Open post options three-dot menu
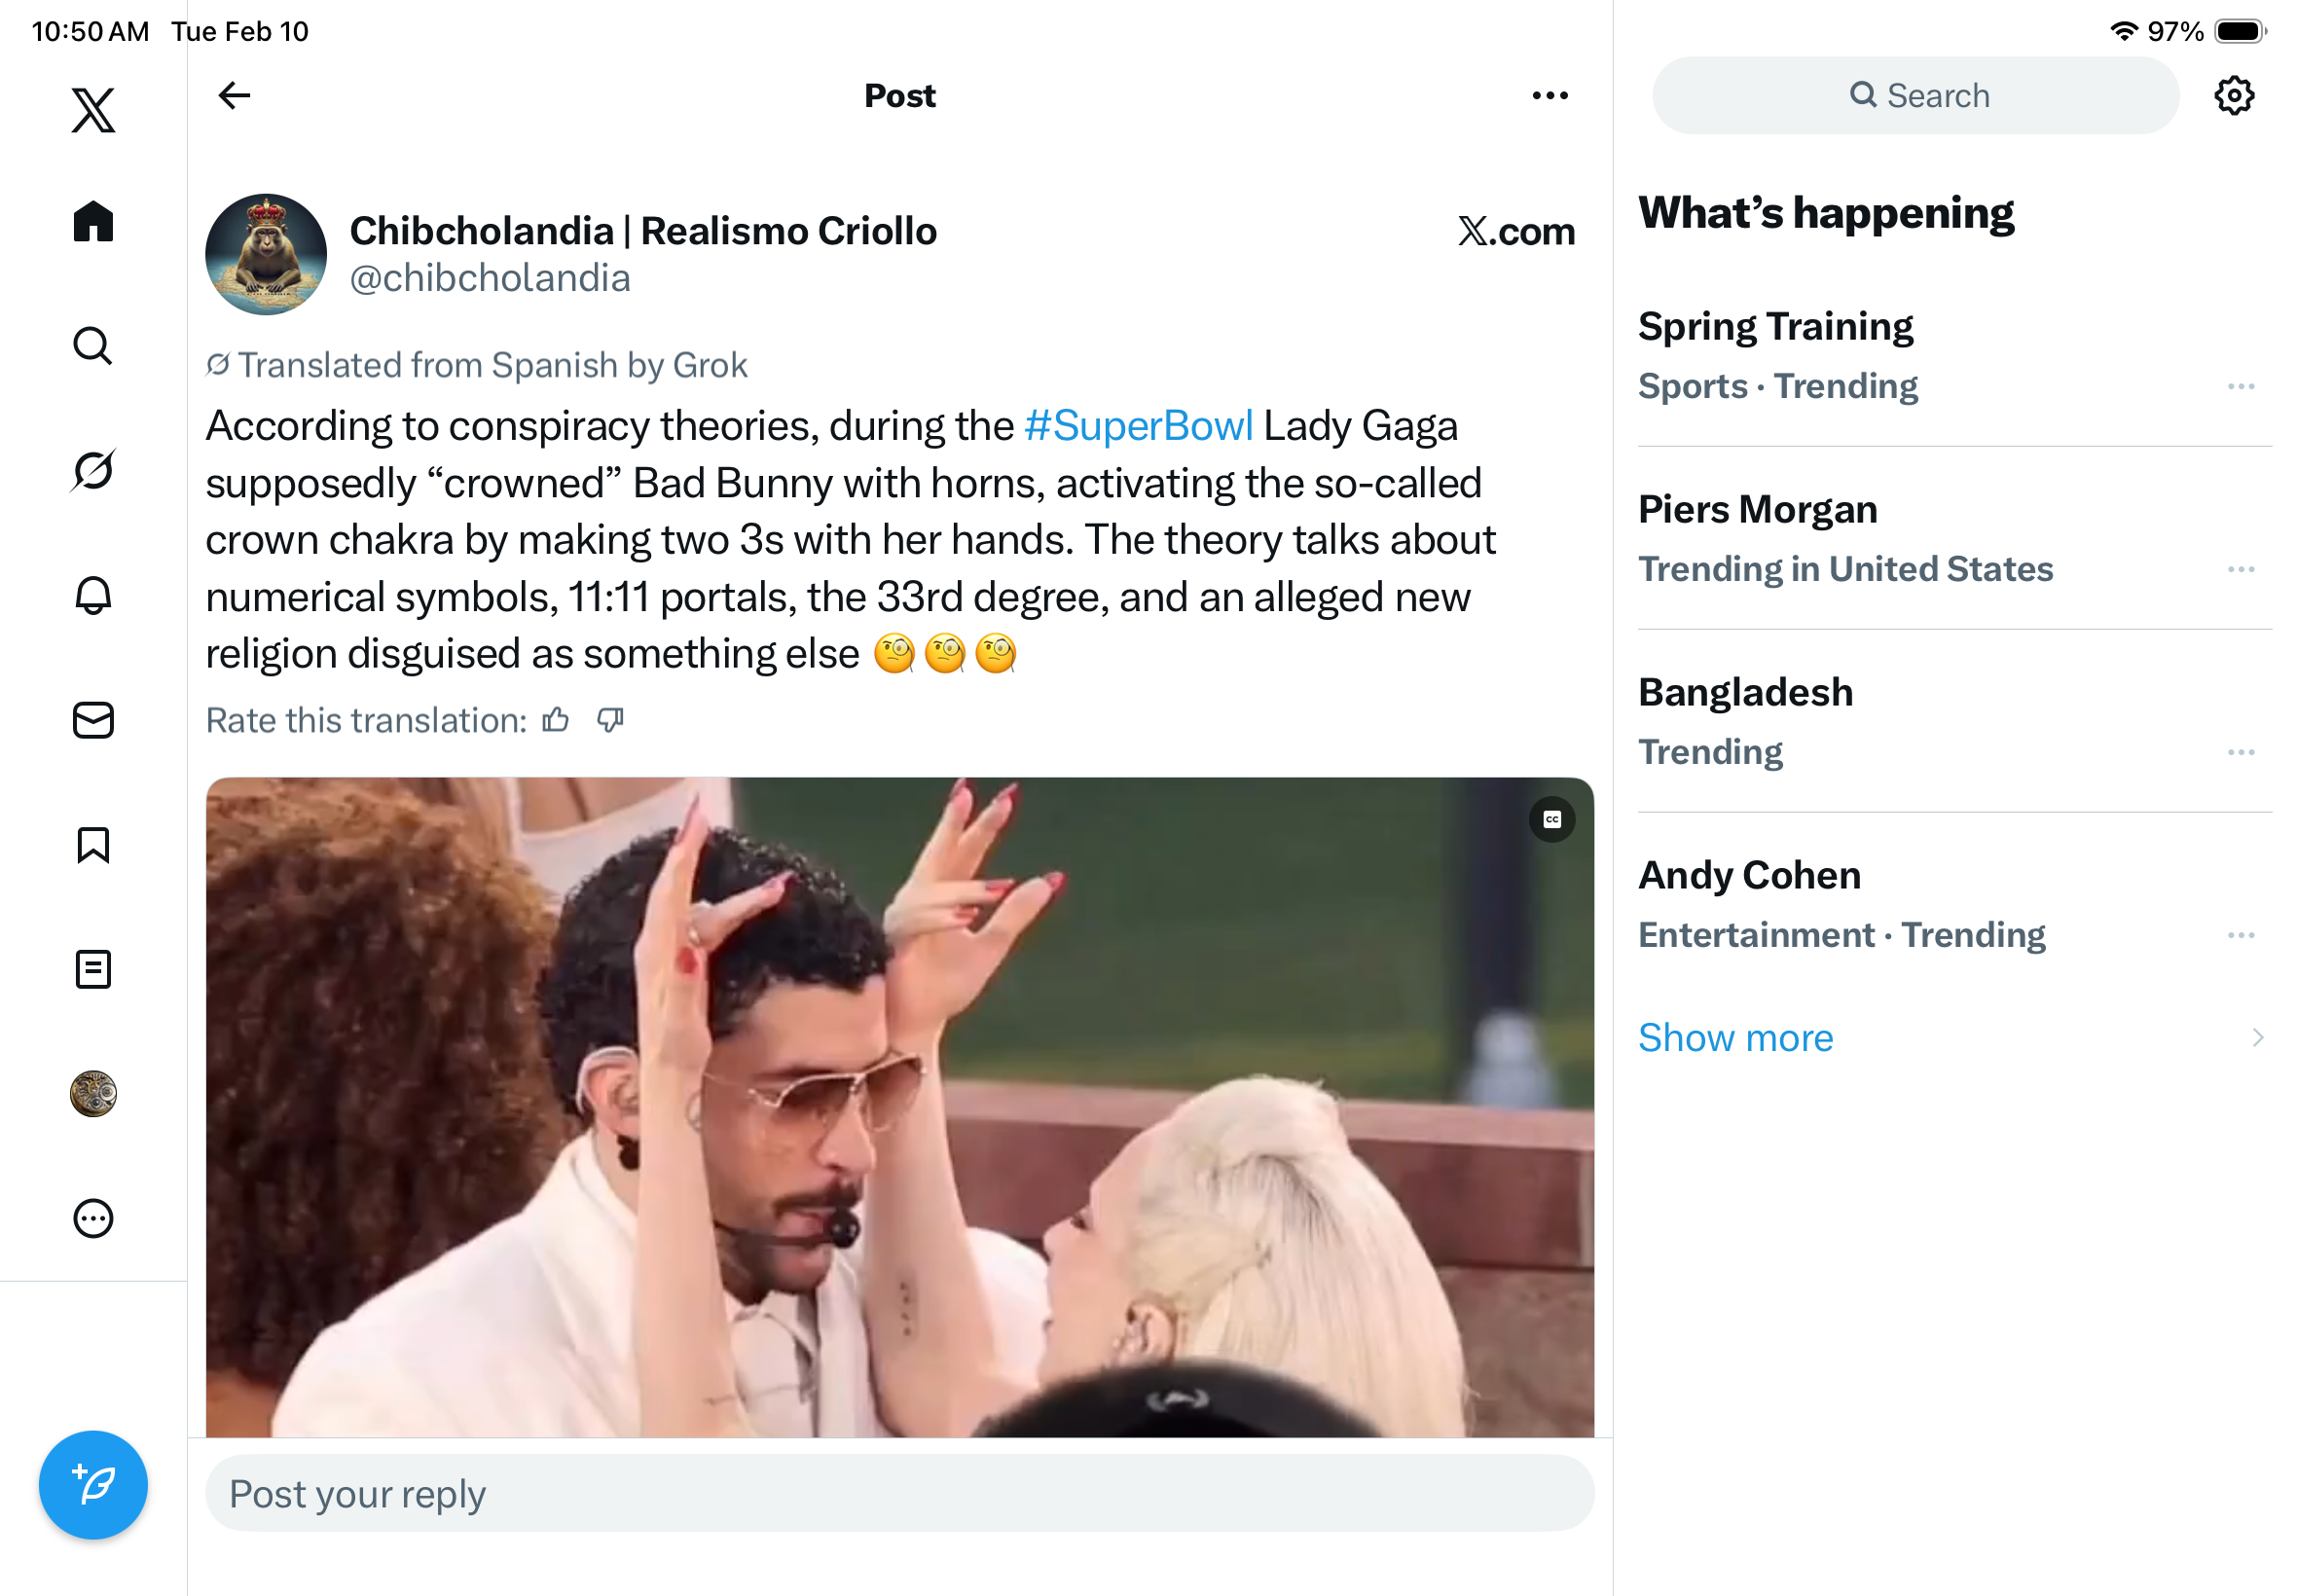Image resolution: width=2297 pixels, height=1596 pixels. click(x=1549, y=96)
